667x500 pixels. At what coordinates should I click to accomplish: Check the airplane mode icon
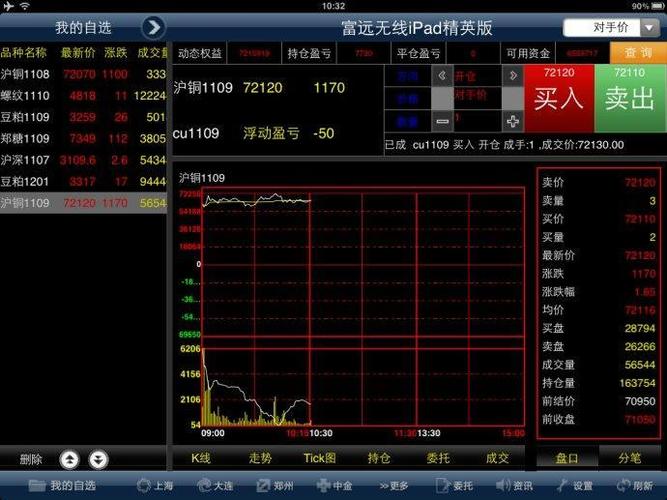point(8,6)
